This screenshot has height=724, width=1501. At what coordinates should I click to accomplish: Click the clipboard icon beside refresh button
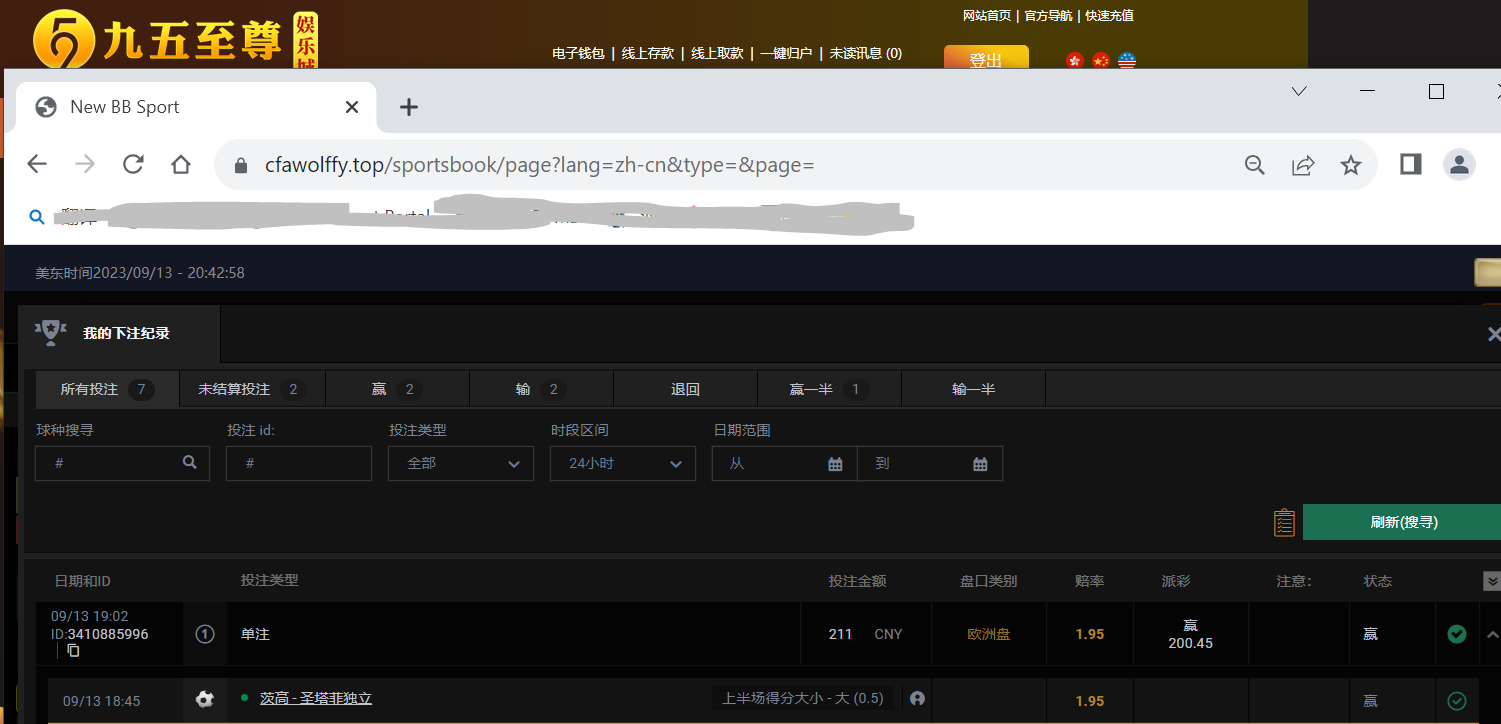1284,522
